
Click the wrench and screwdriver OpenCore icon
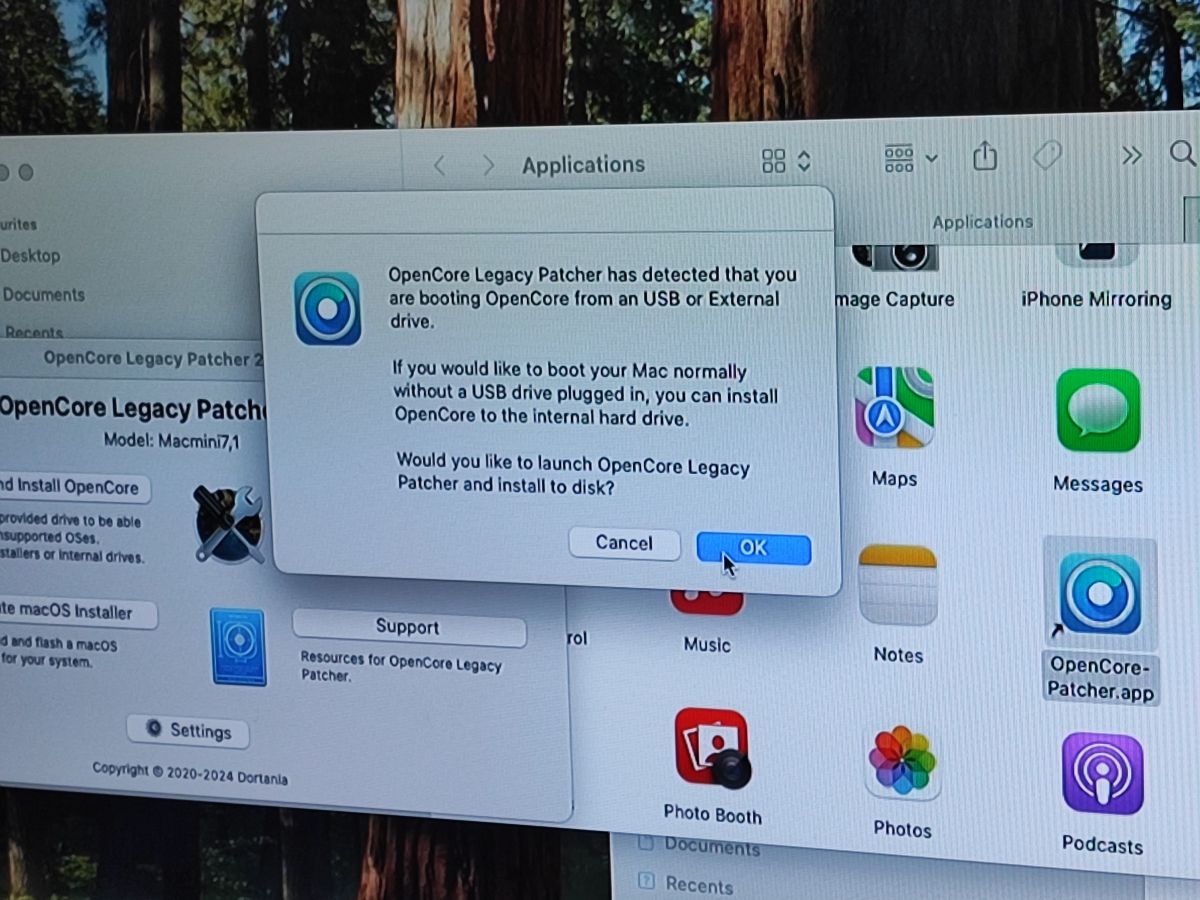click(229, 524)
